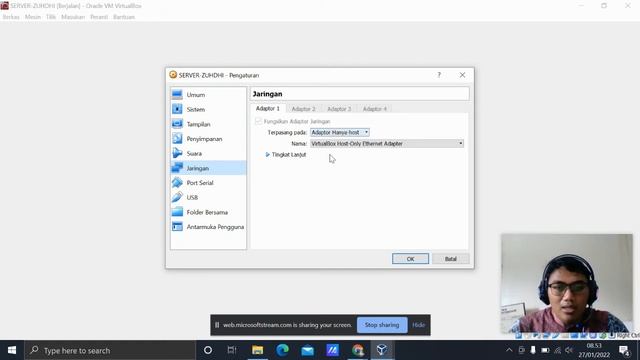640x360 pixels.
Task: Open the Port Serial settings
Action: pyautogui.click(x=208, y=183)
